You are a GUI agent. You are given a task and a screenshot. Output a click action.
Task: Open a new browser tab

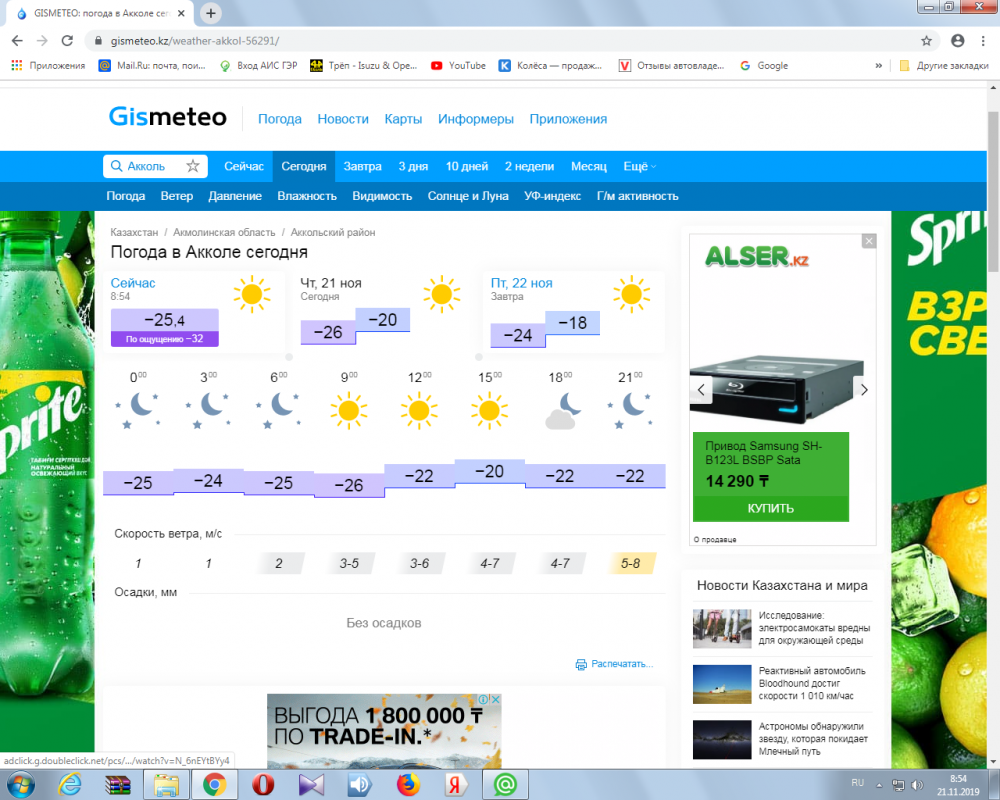click(210, 13)
